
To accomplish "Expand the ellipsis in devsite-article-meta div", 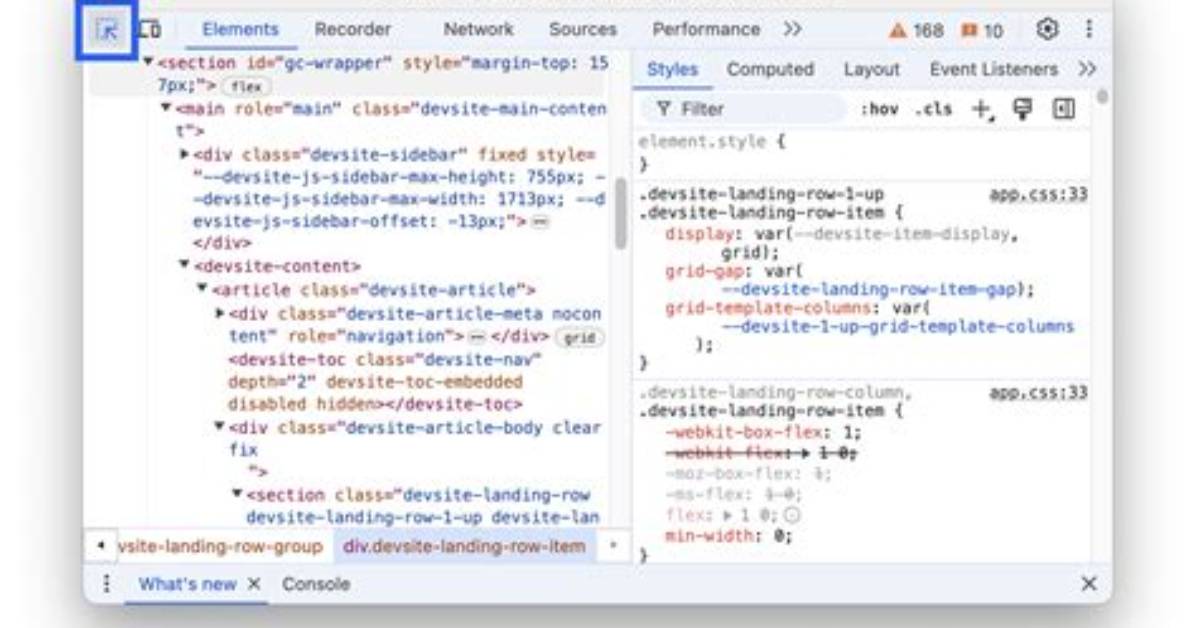I will (477, 337).
